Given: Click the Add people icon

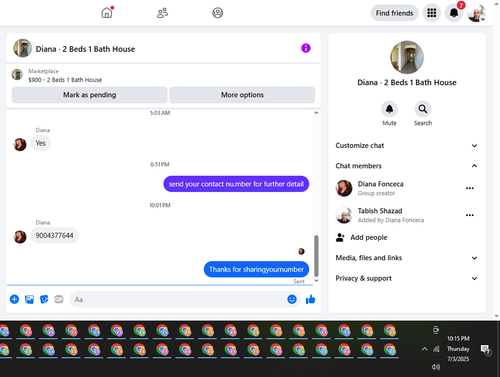Looking at the screenshot, I should [x=340, y=237].
